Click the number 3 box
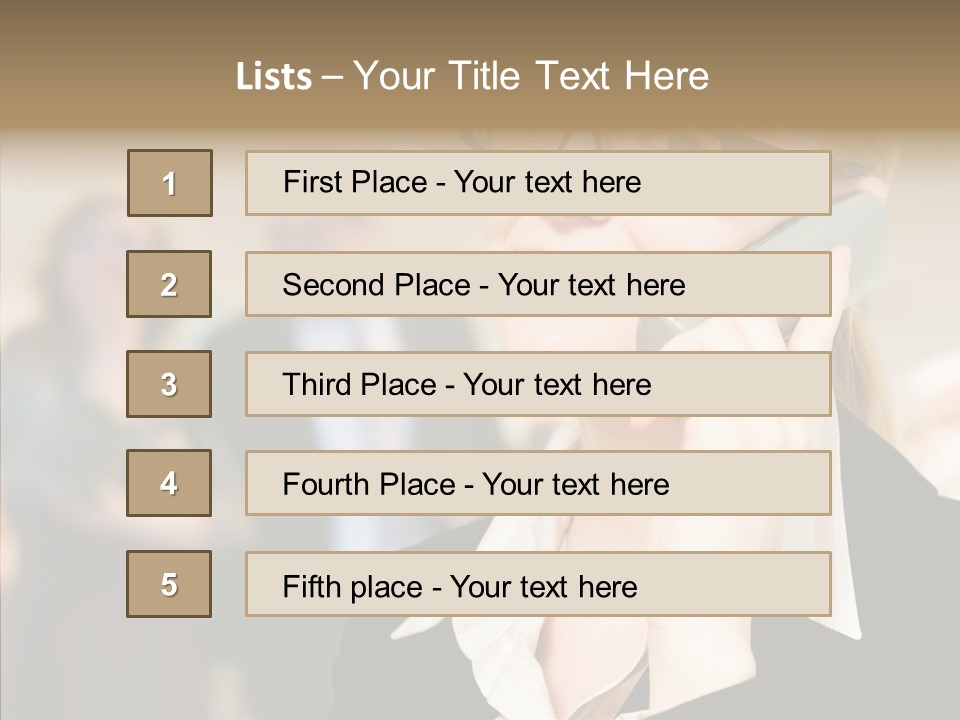This screenshot has height=720, width=960. tap(169, 384)
